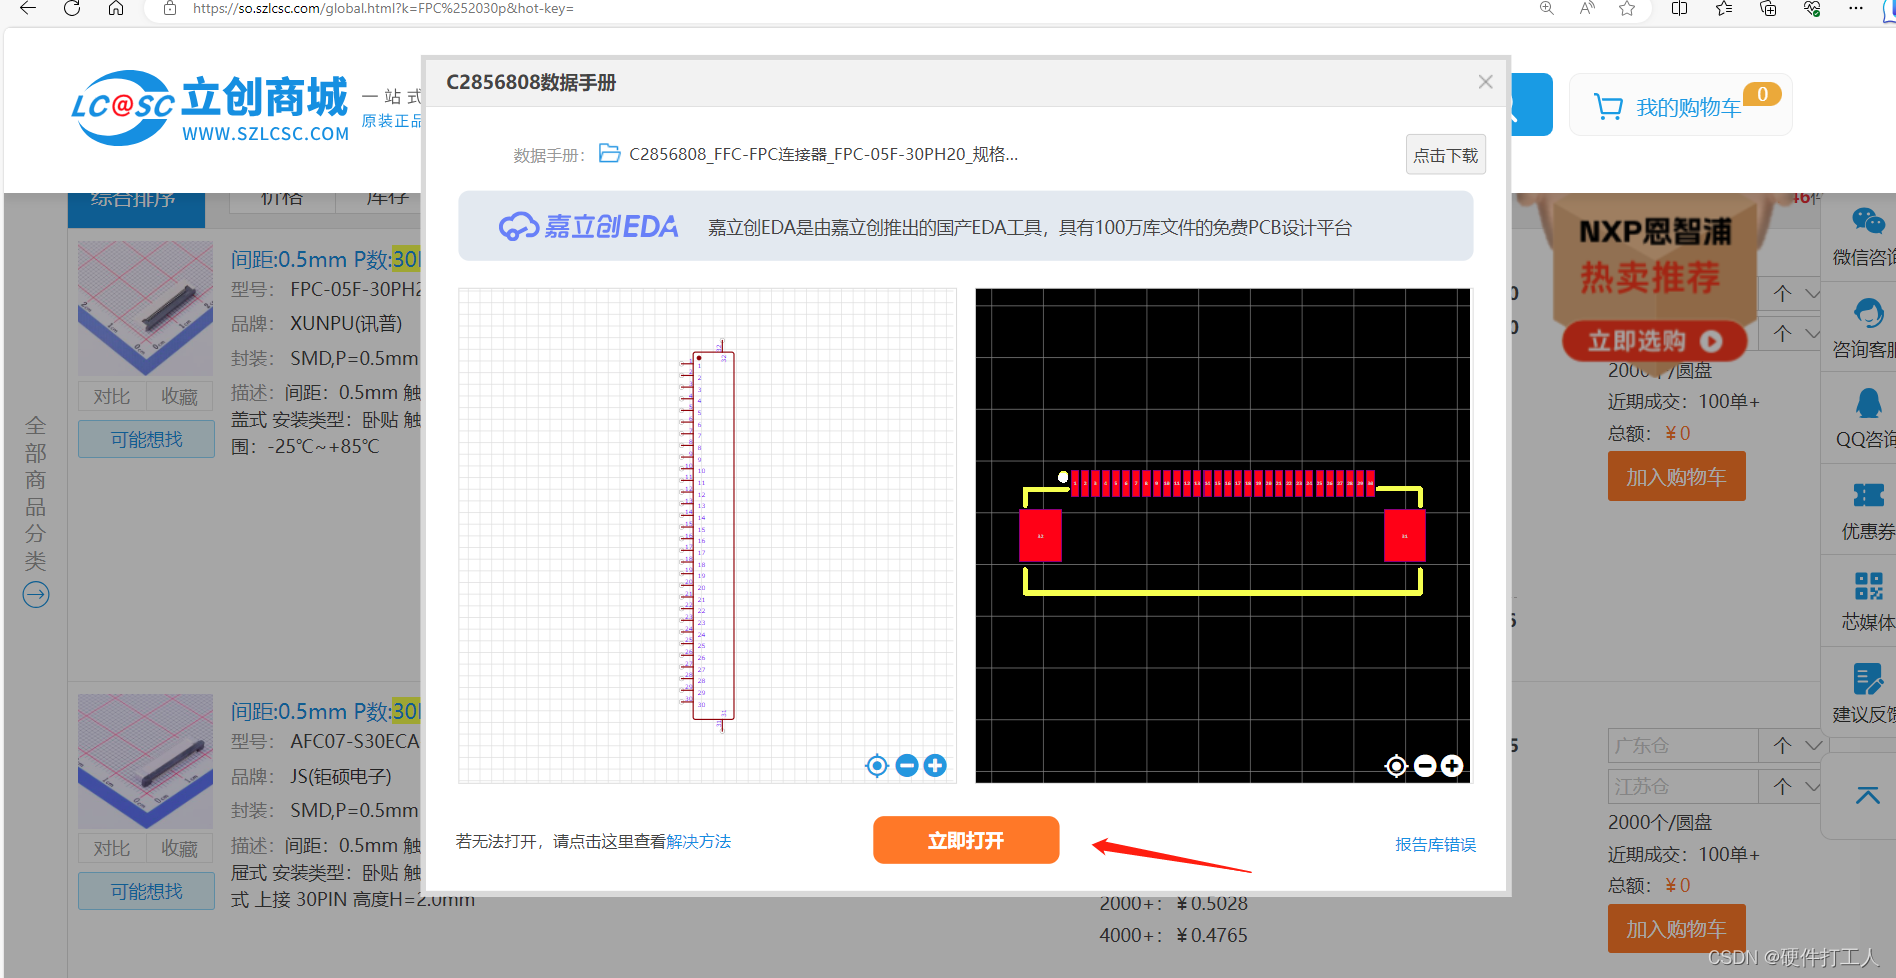Click 可能想找 under JS钜硕电子 product
This screenshot has width=1896, height=978.
pyautogui.click(x=146, y=891)
